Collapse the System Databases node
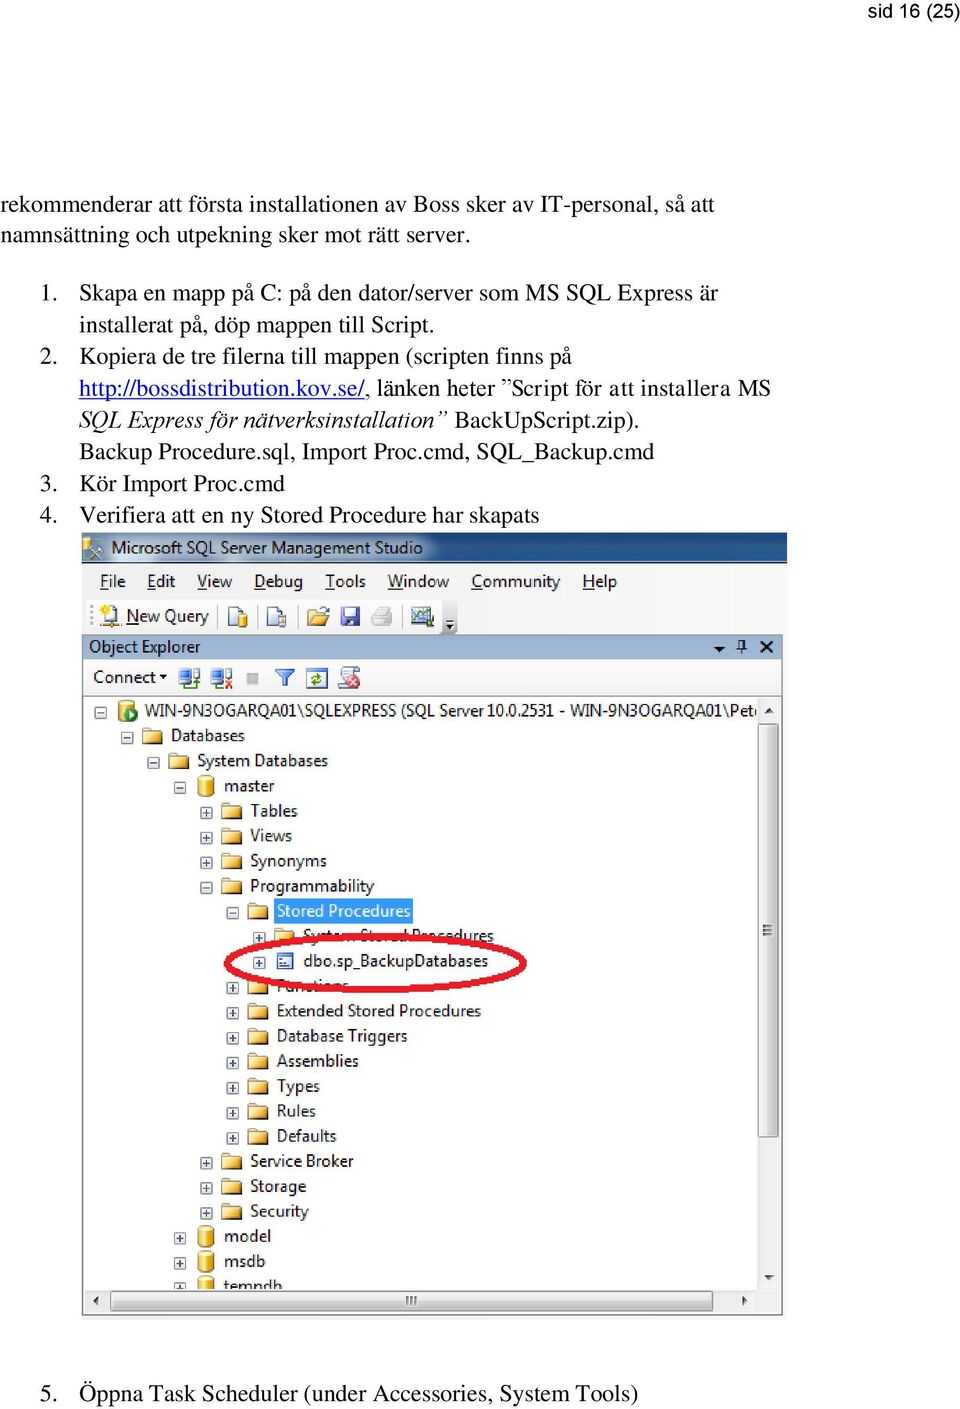This screenshot has height=1409, width=960. (x=153, y=762)
